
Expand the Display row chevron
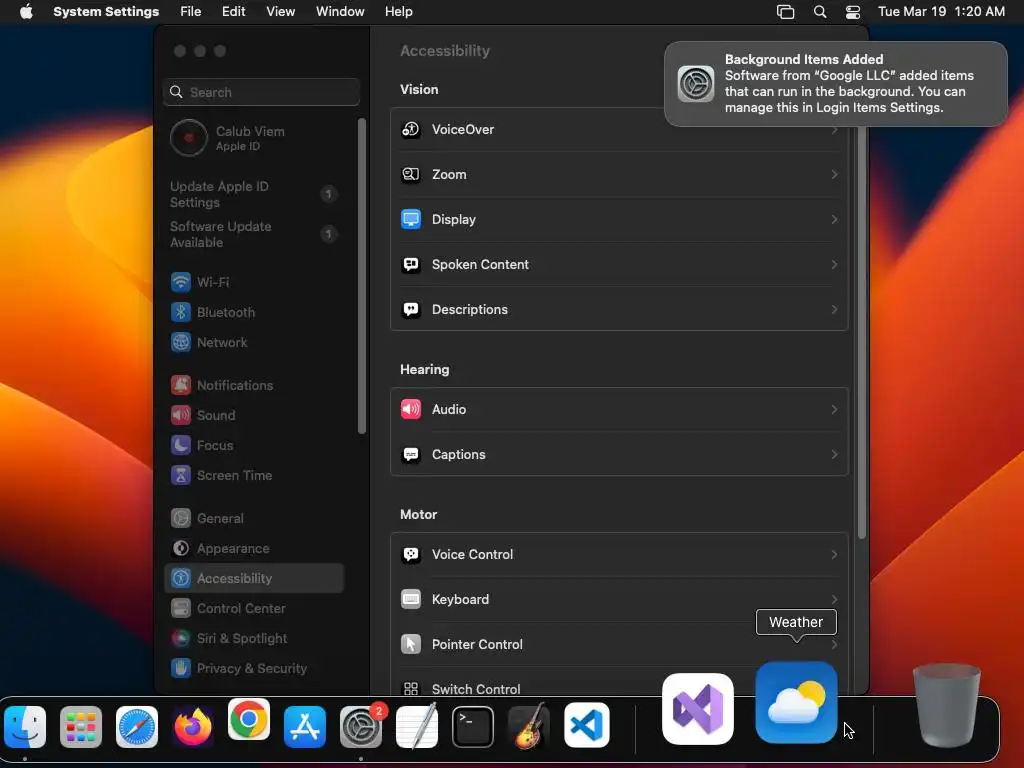click(834, 219)
